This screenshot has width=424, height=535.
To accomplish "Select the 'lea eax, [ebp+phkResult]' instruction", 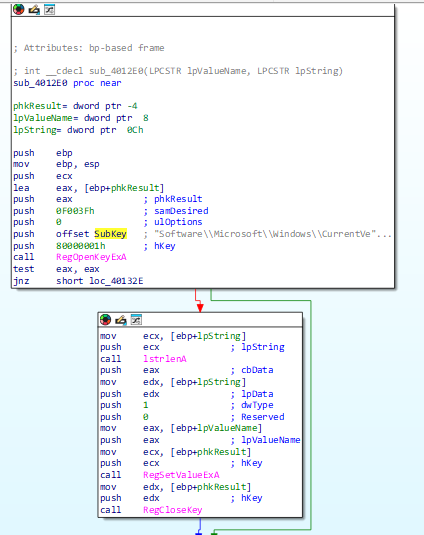I will point(89,188).
